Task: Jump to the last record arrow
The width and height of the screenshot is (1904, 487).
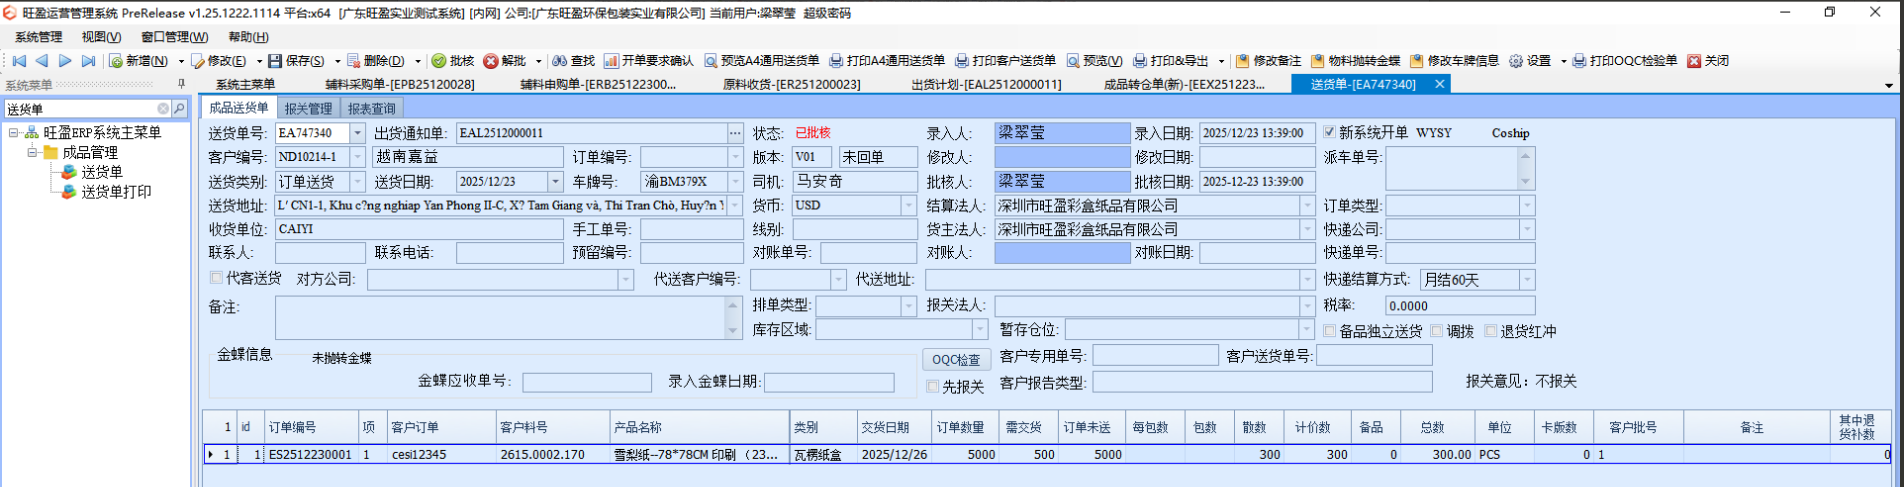Action: coord(88,61)
